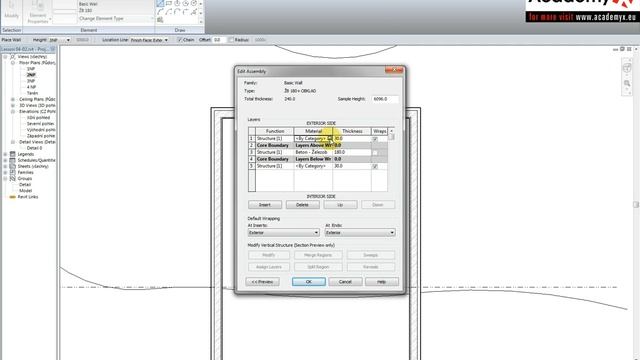Image resolution: width=640 pixels, height=360 pixels.
Task: Toggle the Chain checkbox in options bar
Action: pyautogui.click(x=180, y=40)
